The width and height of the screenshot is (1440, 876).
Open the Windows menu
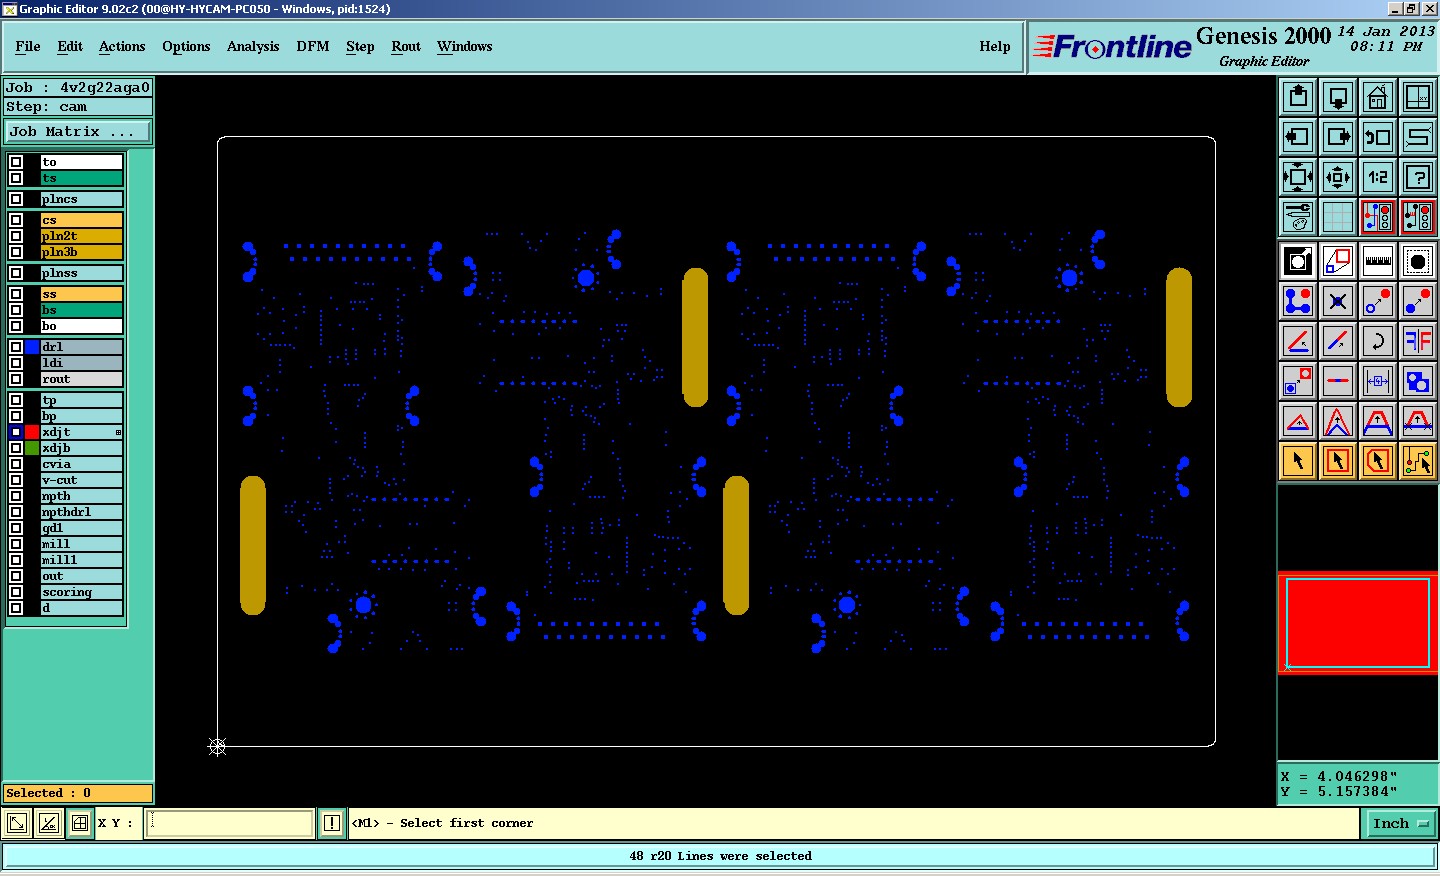pyautogui.click(x=465, y=47)
